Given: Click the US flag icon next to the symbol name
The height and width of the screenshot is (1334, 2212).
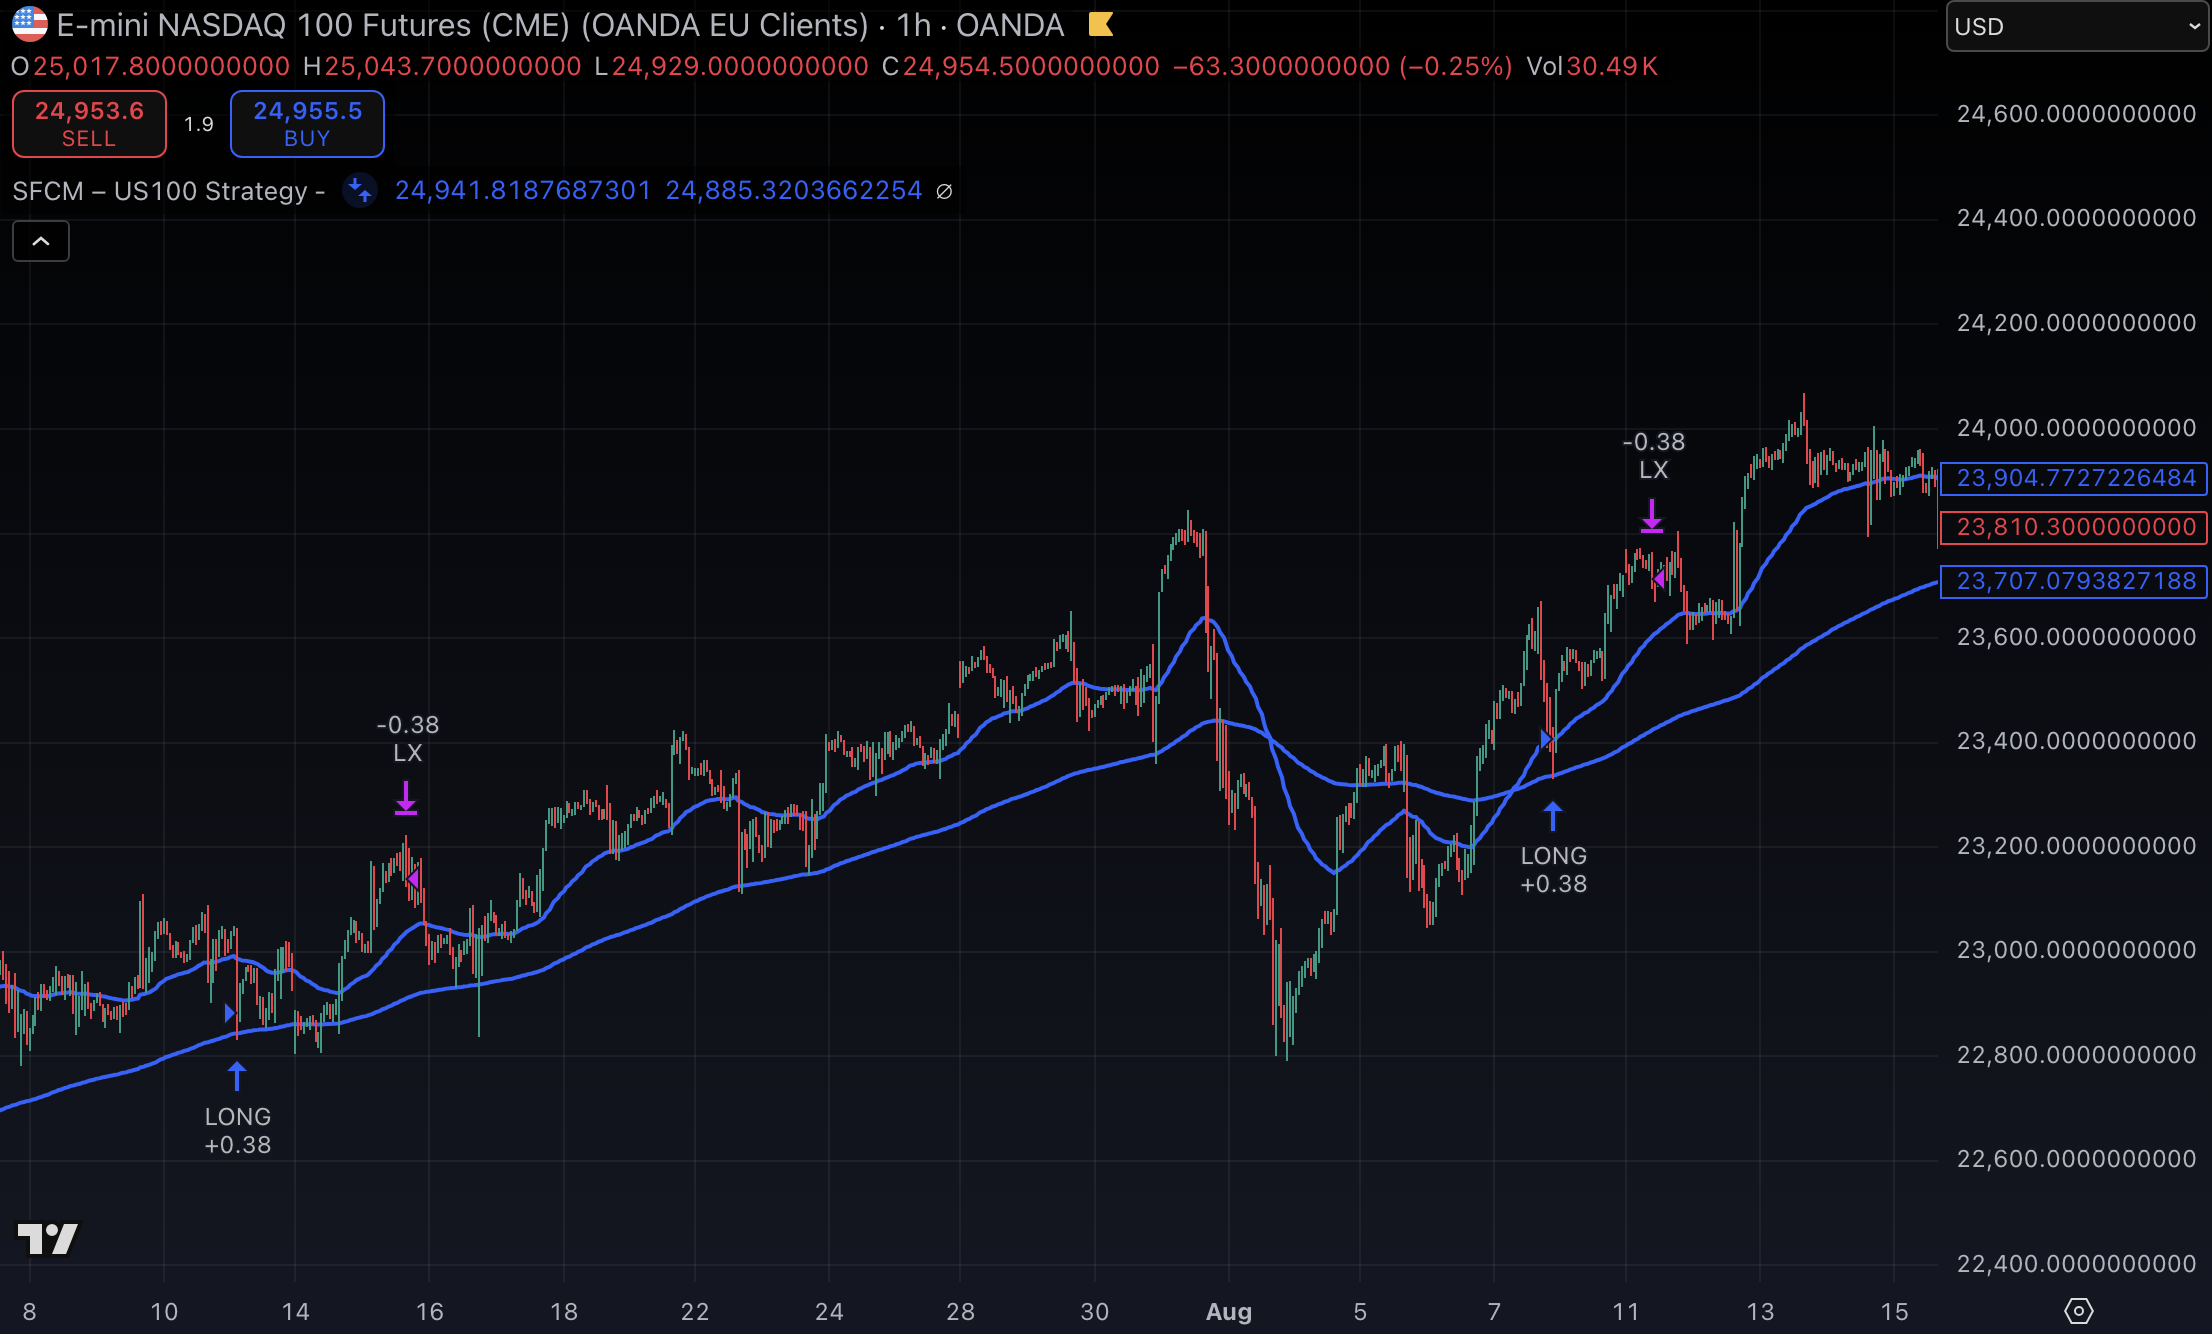Looking at the screenshot, I should [x=29, y=25].
